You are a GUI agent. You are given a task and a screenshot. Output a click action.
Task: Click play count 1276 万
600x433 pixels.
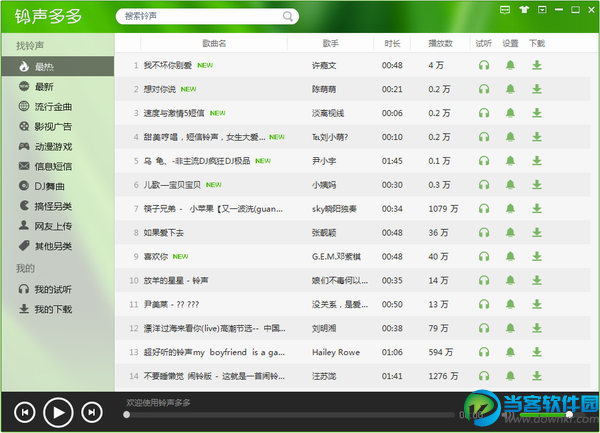[x=443, y=376]
